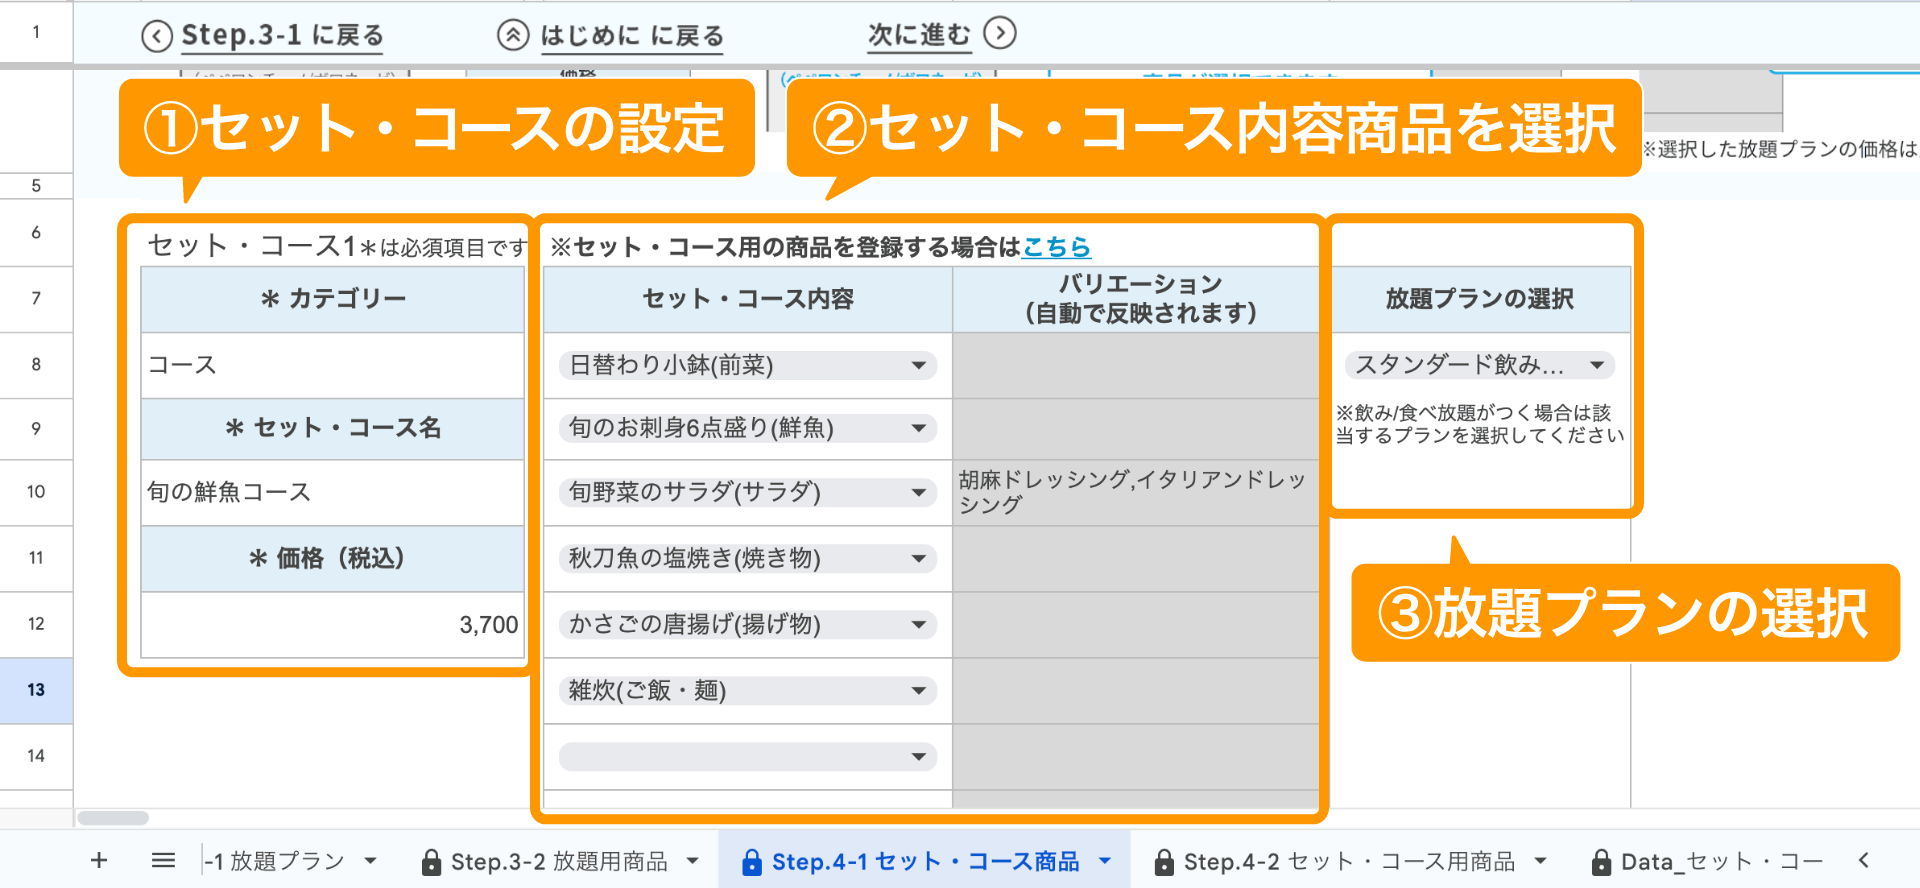The height and width of the screenshot is (888, 1920).
Task: Select the price cell showing 3,700
Action: [x=333, y=625]
